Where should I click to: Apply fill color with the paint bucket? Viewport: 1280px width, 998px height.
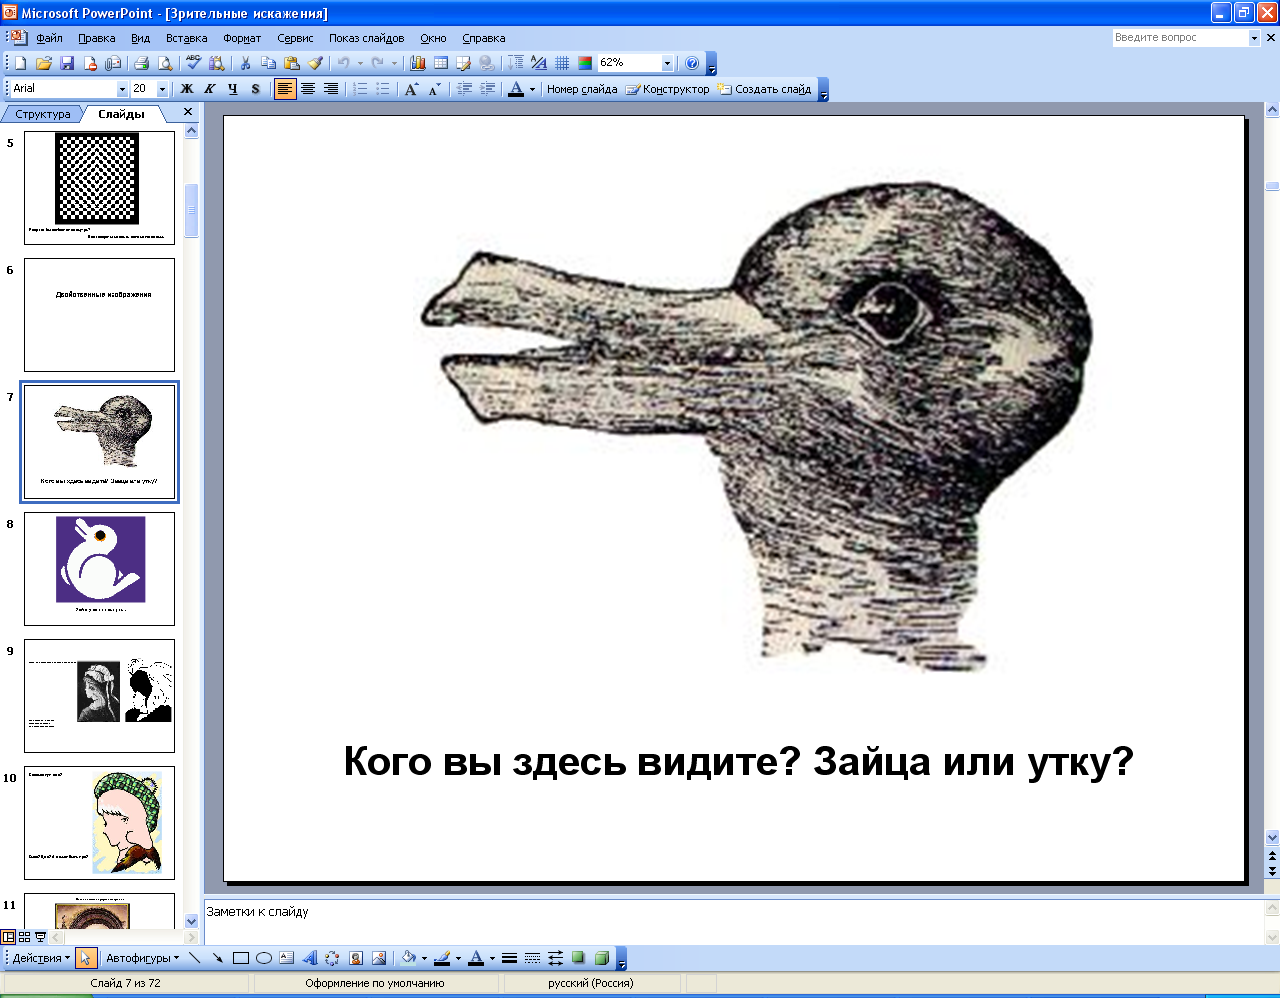tap(408, 958)
